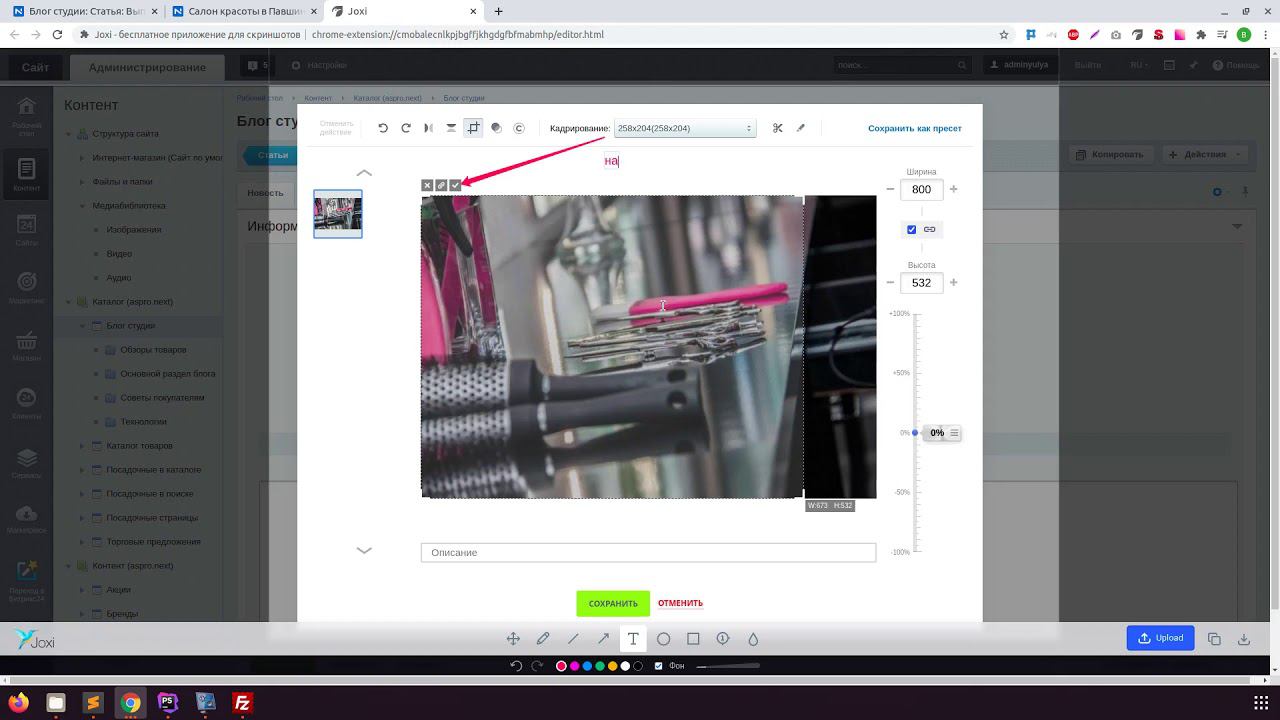
Task: Select the Joxi text tool
Action: pos(633,639)
